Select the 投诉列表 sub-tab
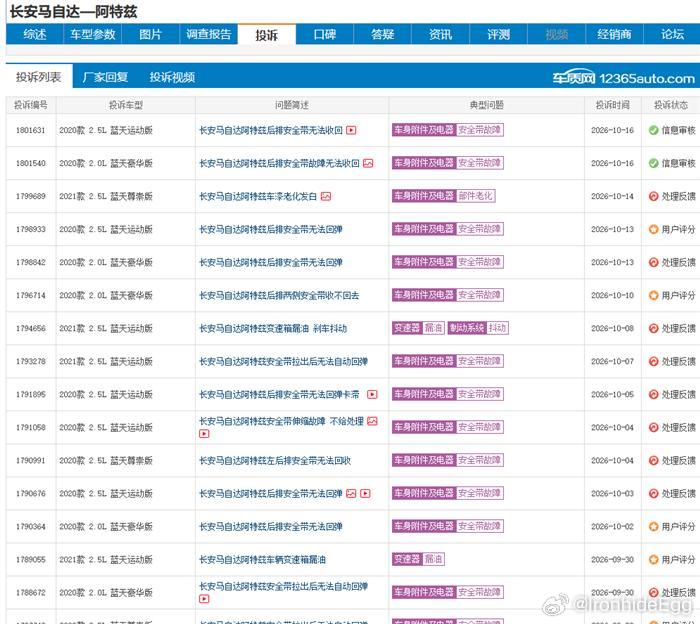Viewport: 700px width, 624px height. tap(39, 77)
